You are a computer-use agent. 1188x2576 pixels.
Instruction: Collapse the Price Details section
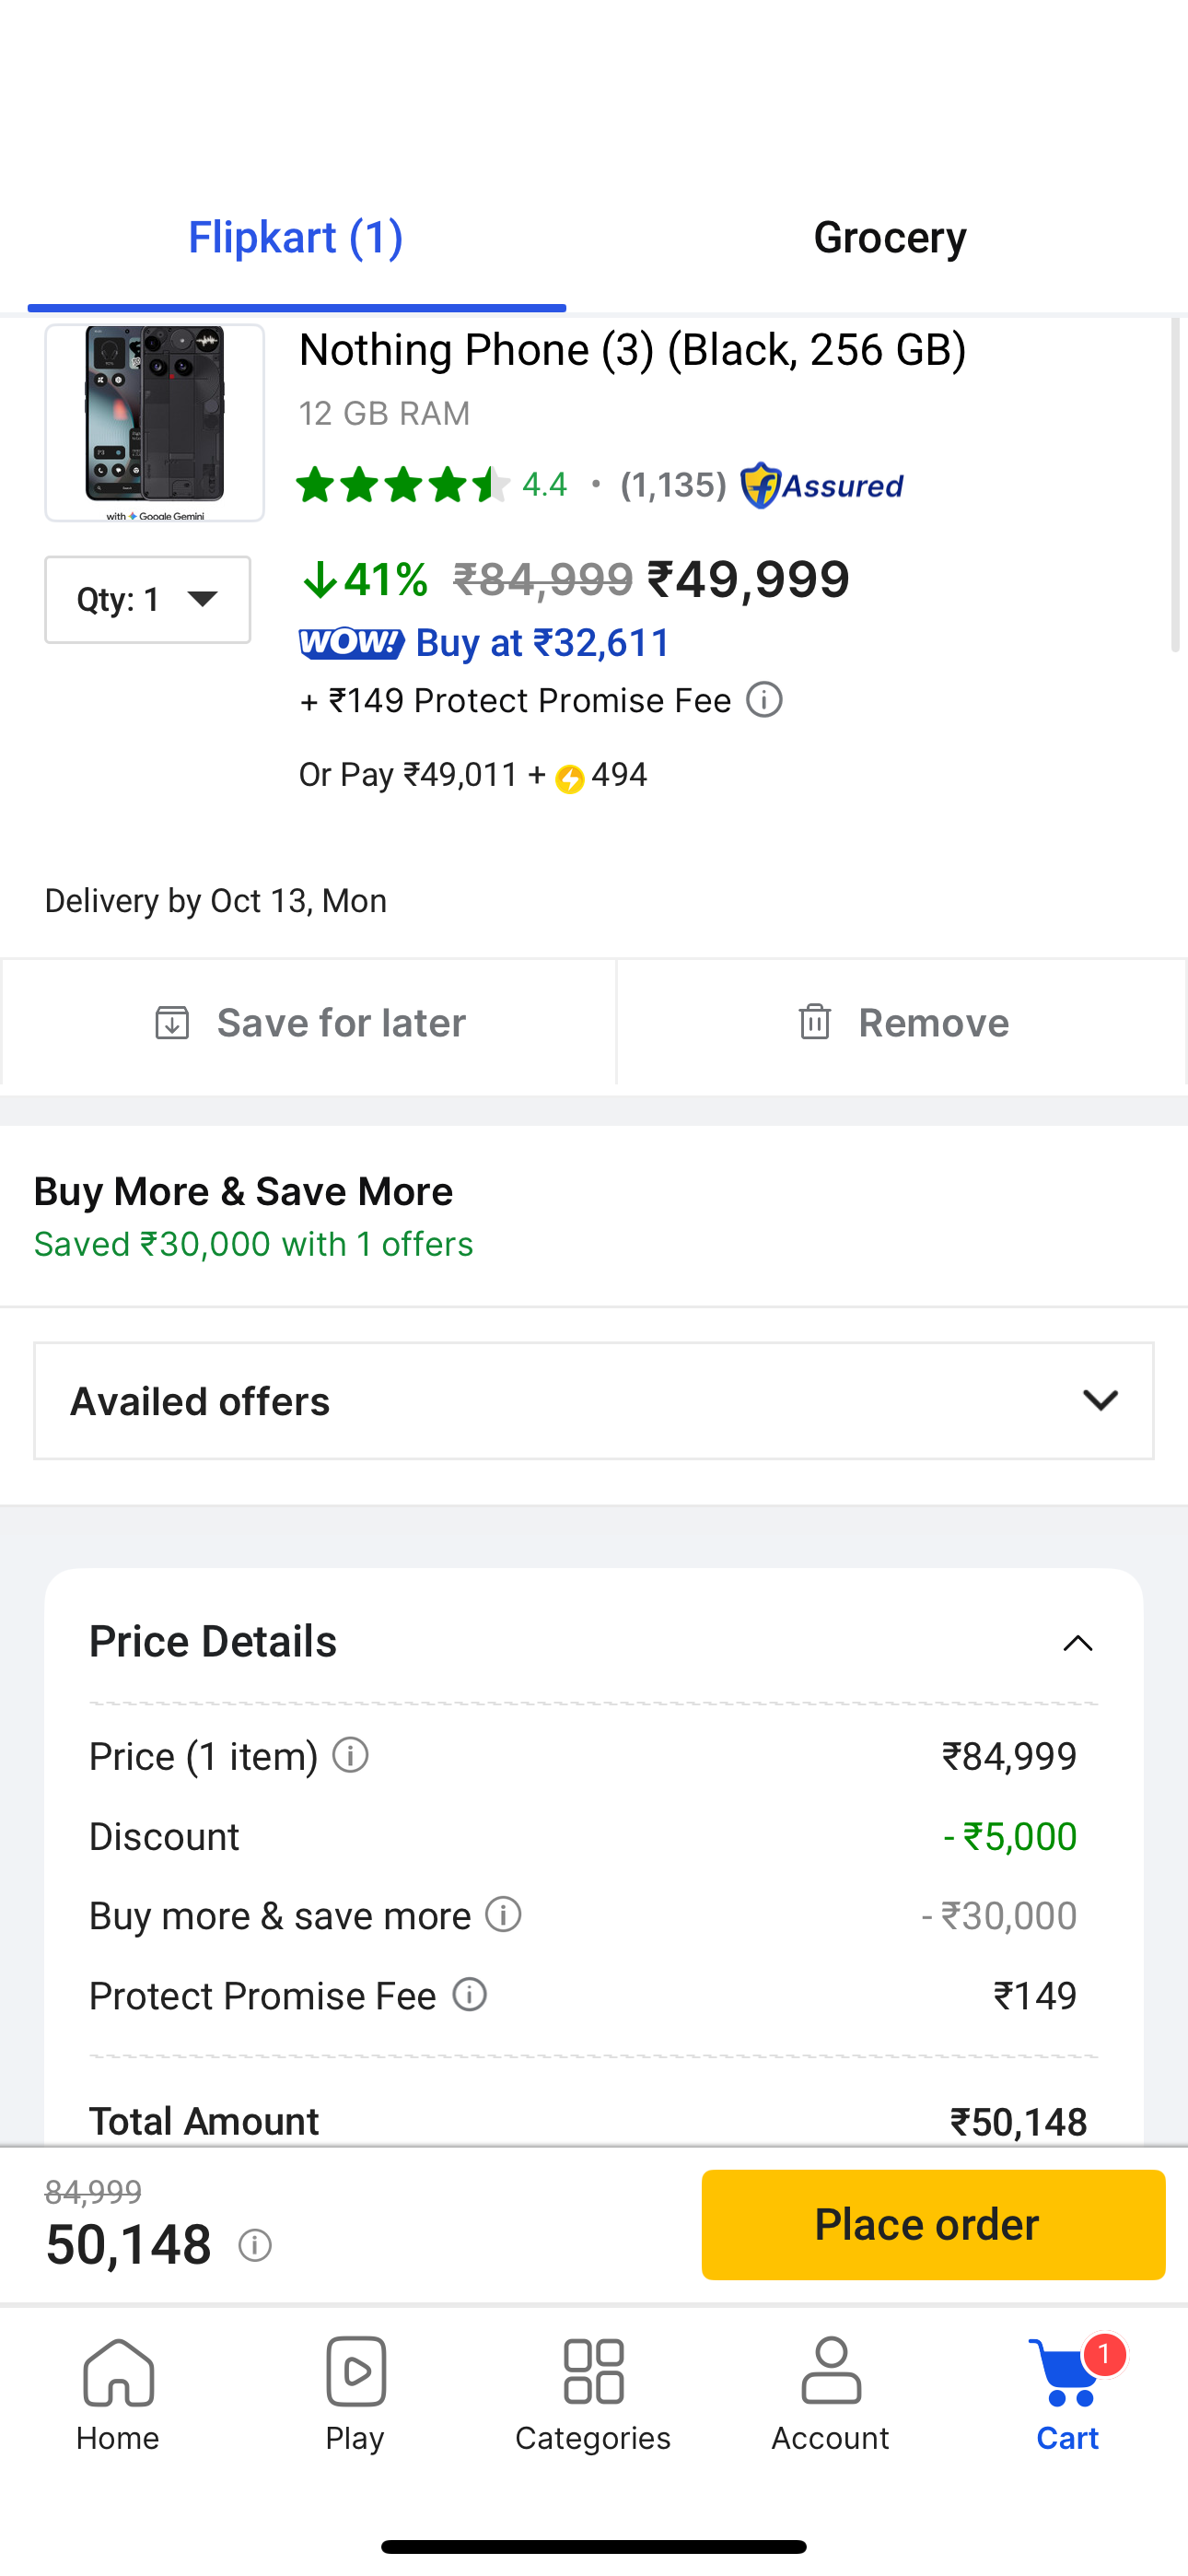coord(1077,1643)
